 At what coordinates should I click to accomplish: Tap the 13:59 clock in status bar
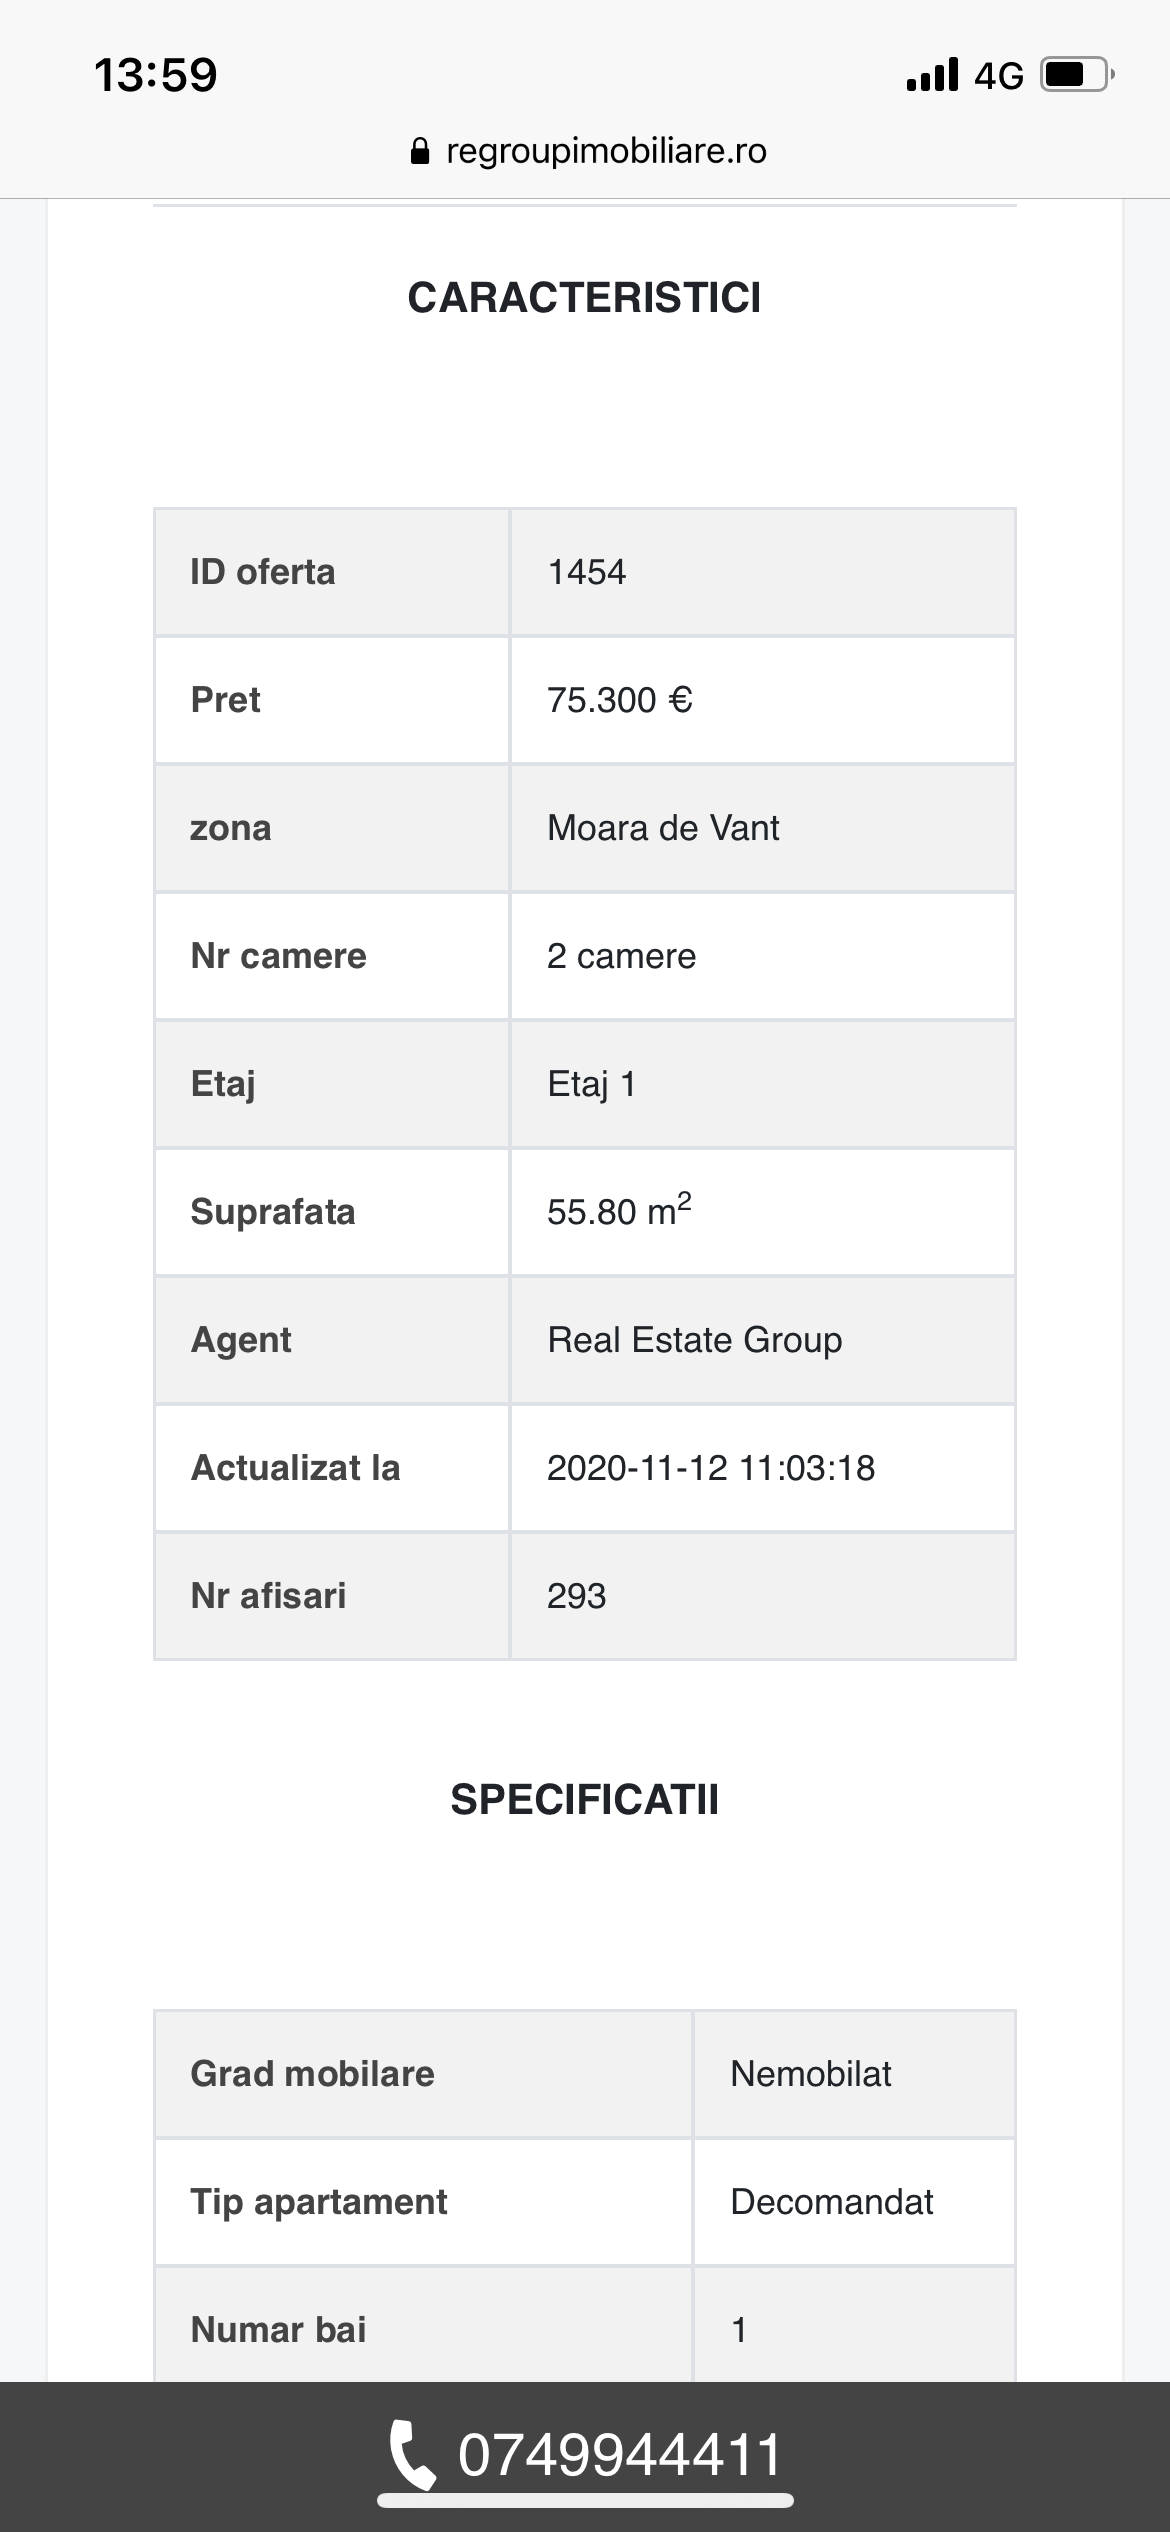(155, 75)
